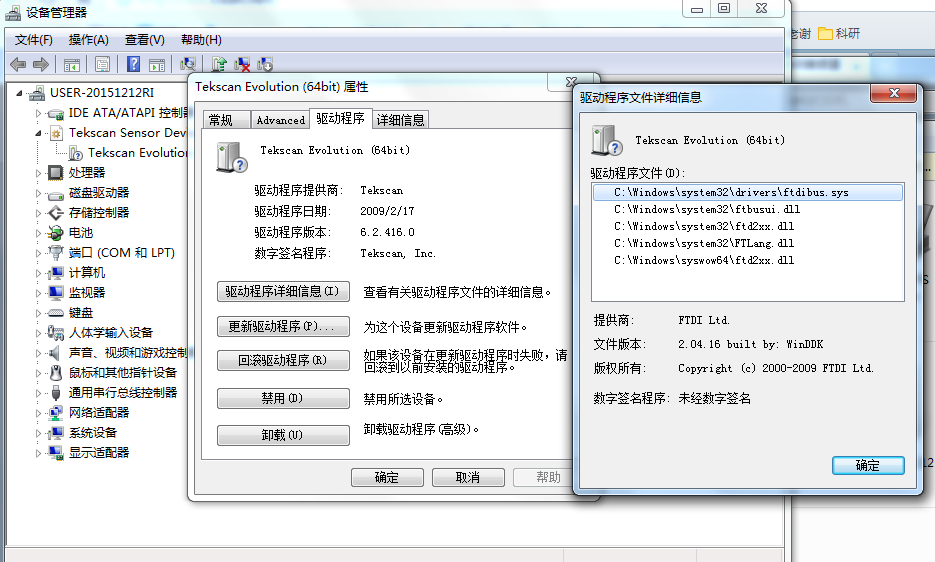This screenshot has height=562, width=935.
Task: Click the 卸载(U) button
Action: (283, 435)
